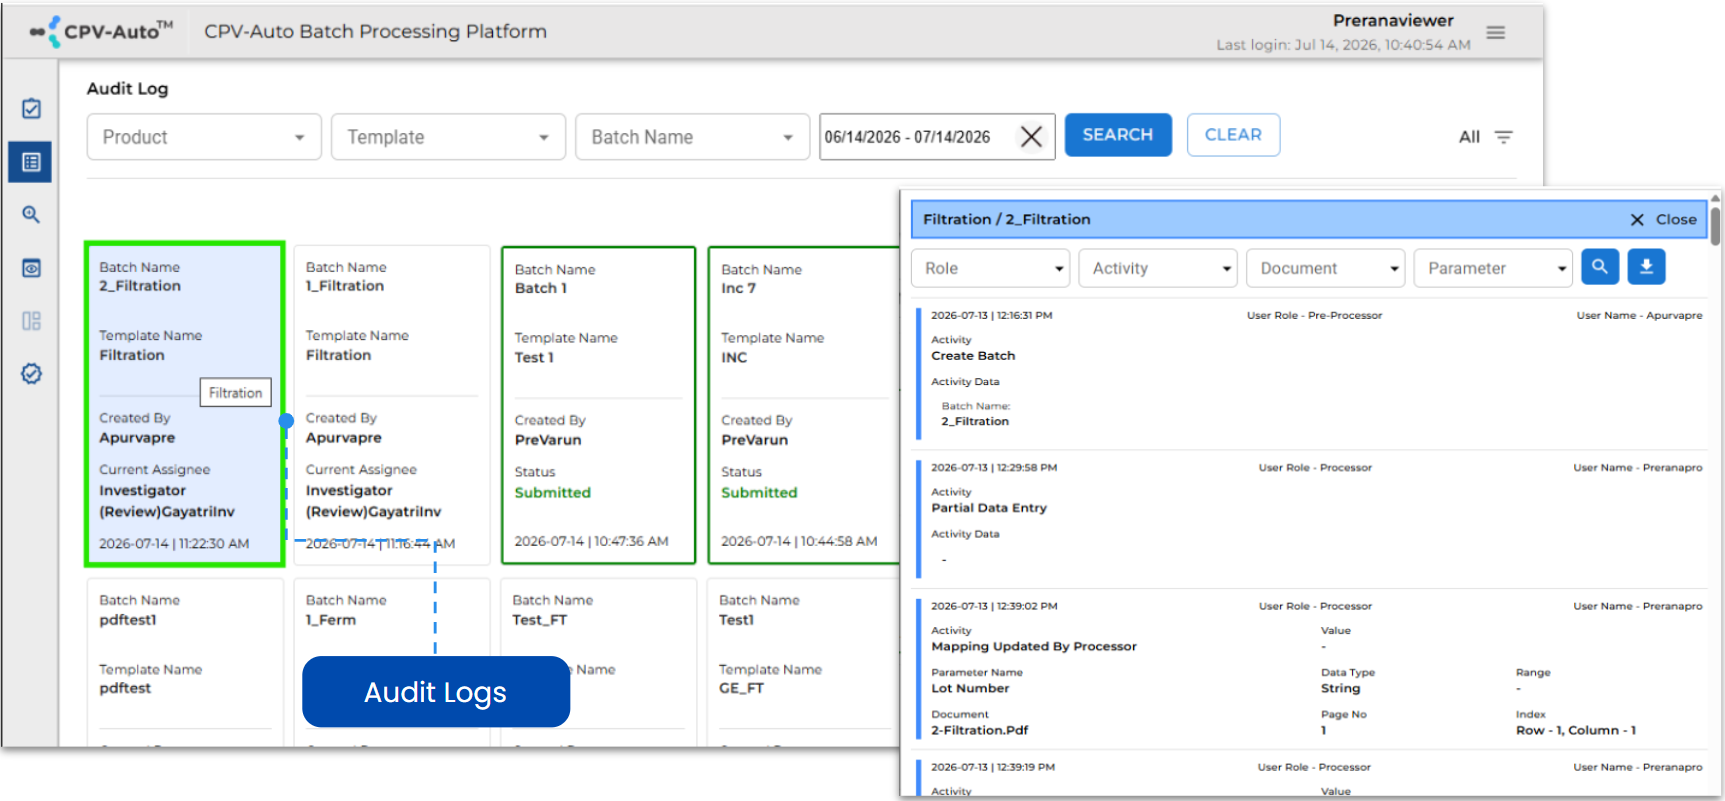
Task: Open the Document filter dropdown
Action: click(1326, 268)
